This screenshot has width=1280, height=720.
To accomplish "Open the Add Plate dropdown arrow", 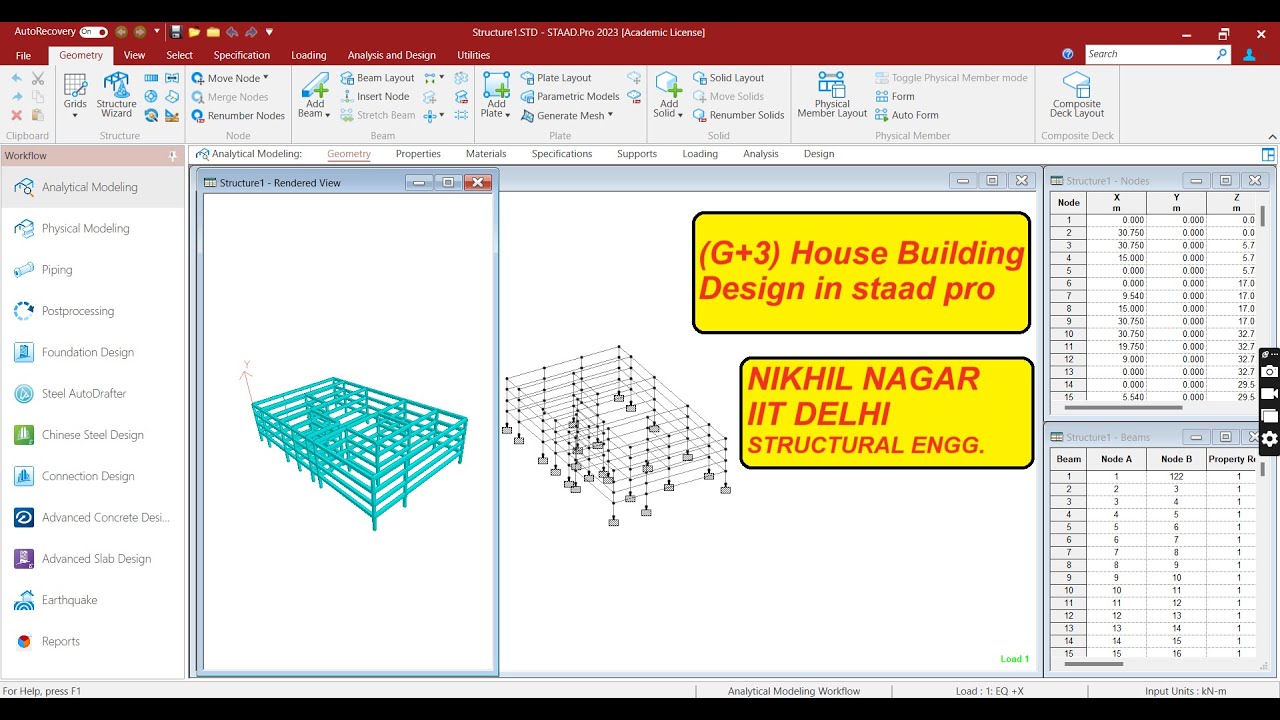I will click(x=507, y=114).
